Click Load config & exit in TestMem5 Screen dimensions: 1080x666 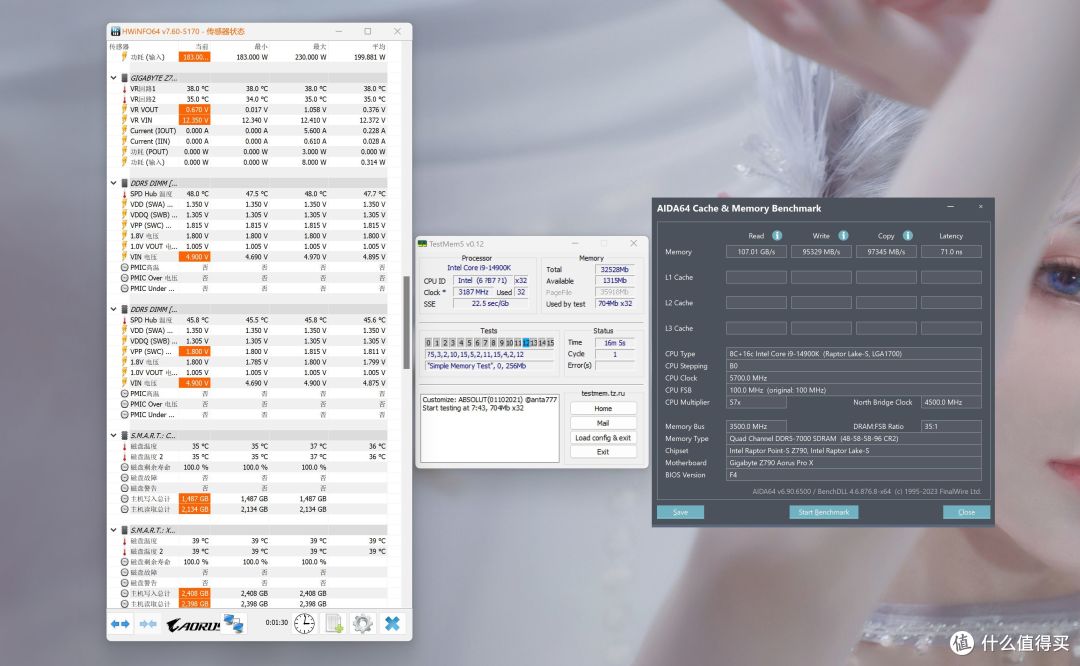pos(603,437)
